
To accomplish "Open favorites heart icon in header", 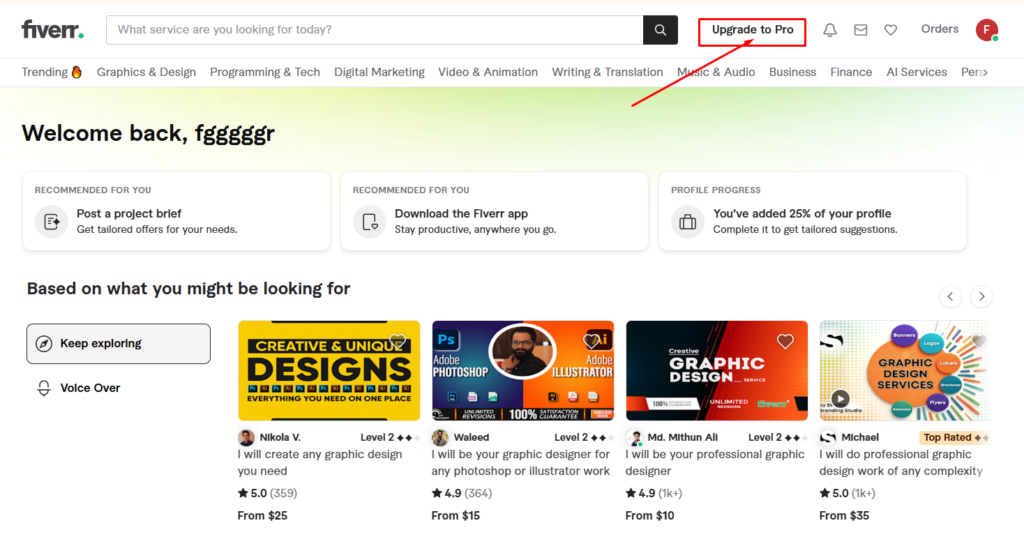I will (891, 30).
